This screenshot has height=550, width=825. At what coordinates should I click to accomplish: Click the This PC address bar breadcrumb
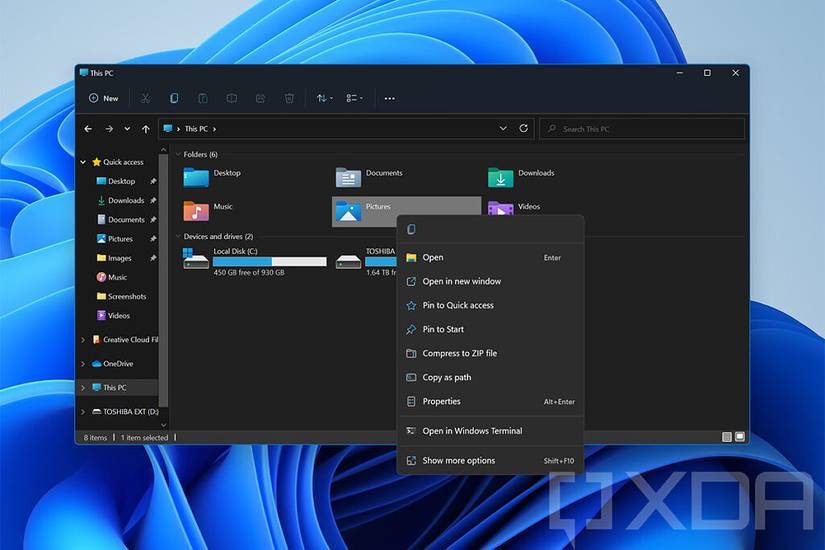[196, 129]
